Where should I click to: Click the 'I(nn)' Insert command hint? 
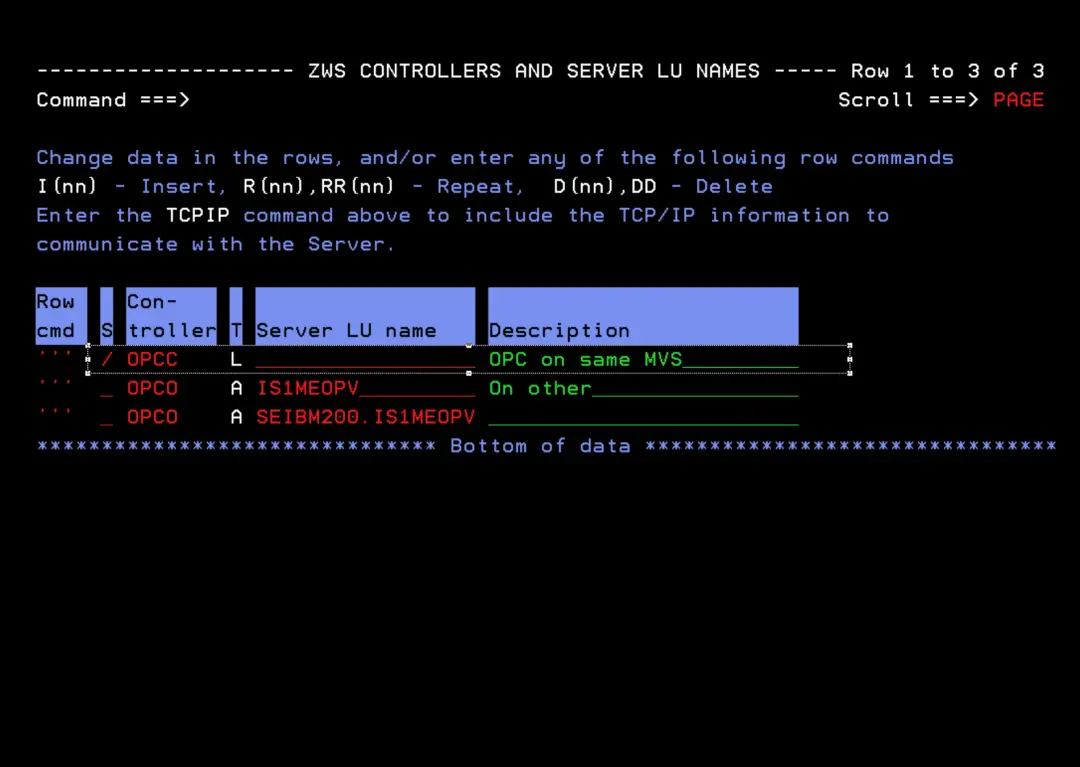click(67, 186)
